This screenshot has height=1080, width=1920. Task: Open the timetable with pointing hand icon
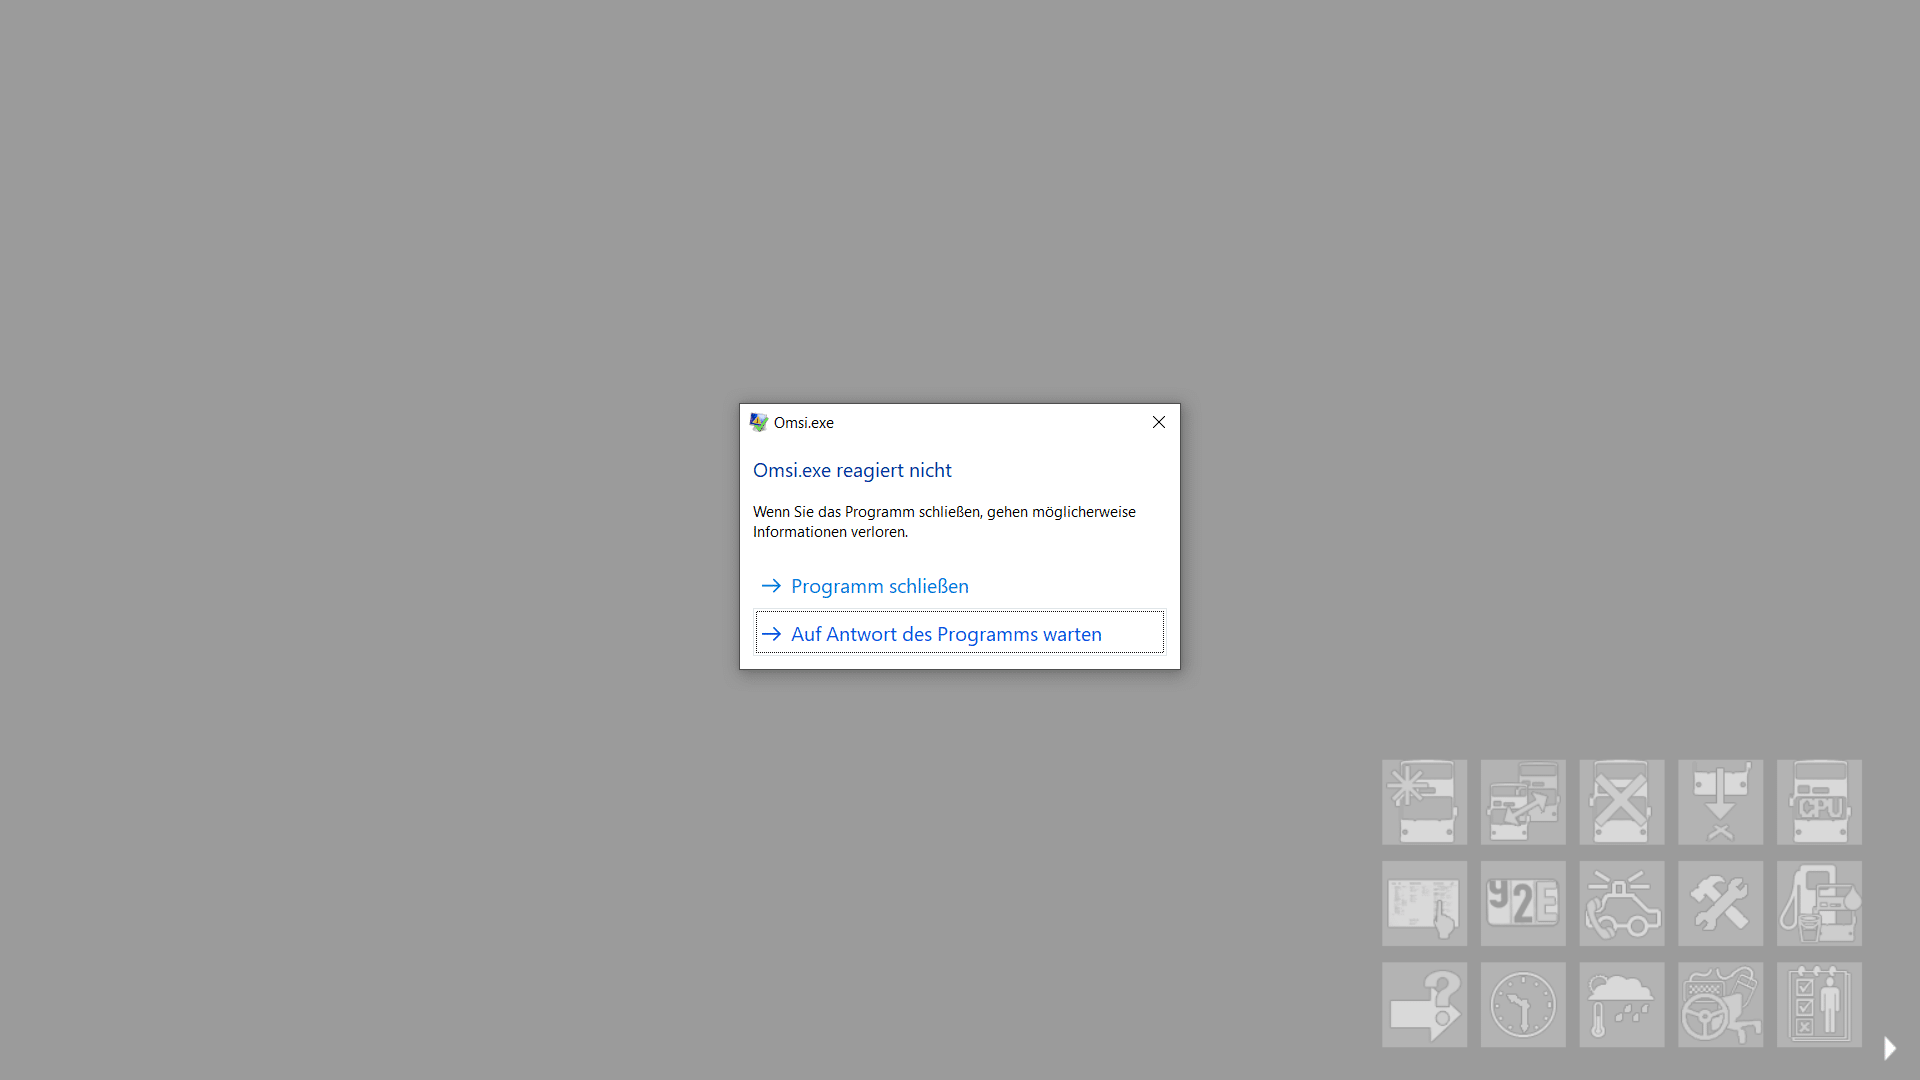1424,903
